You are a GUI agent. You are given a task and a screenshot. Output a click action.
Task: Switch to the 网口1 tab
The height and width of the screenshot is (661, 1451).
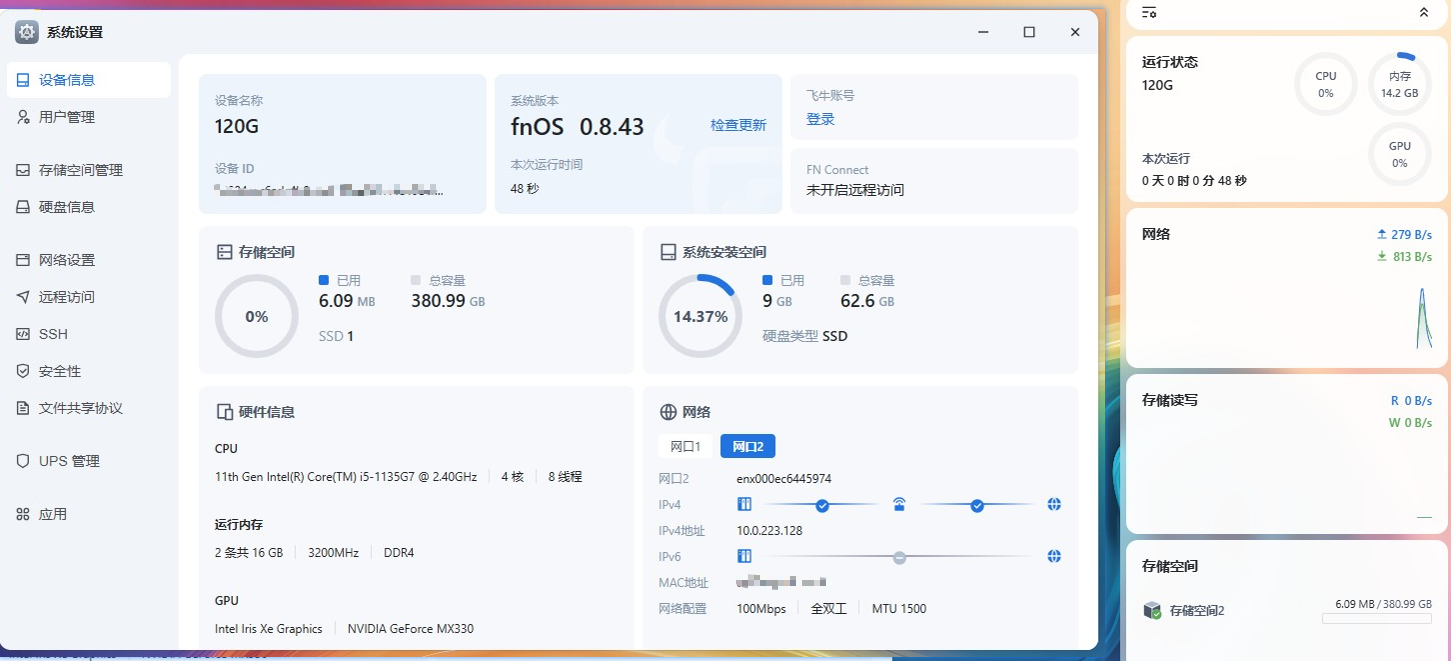[685, 446]
